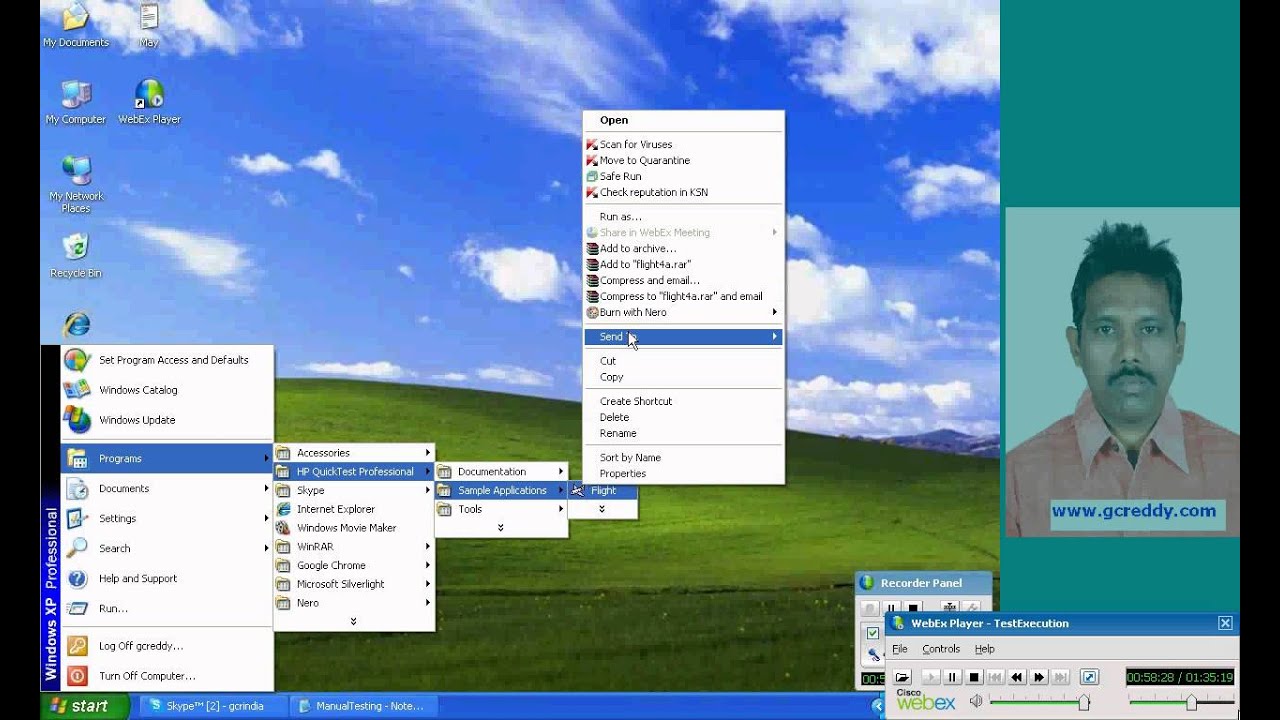The height and width of the screenshot is (720, 1280).
Task: Pause playback in WebEx Player
Action: [x=952, y=677]
